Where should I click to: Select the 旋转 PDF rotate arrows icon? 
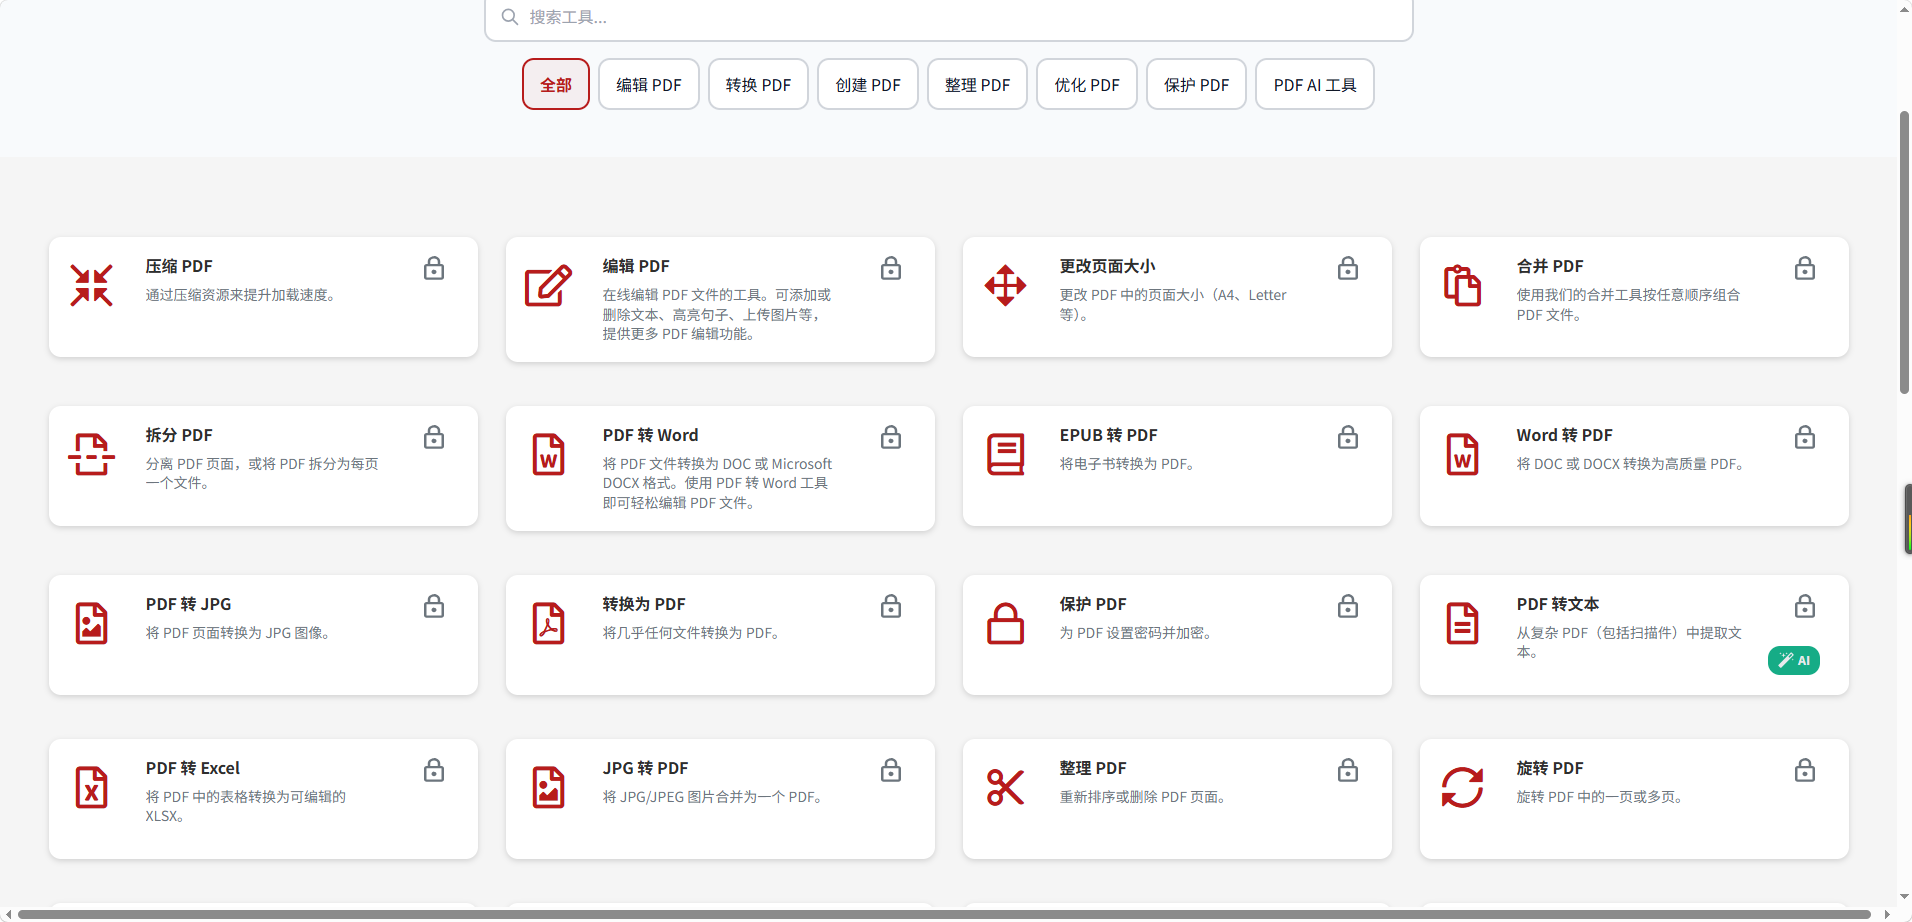click(x=1462, y=787)
